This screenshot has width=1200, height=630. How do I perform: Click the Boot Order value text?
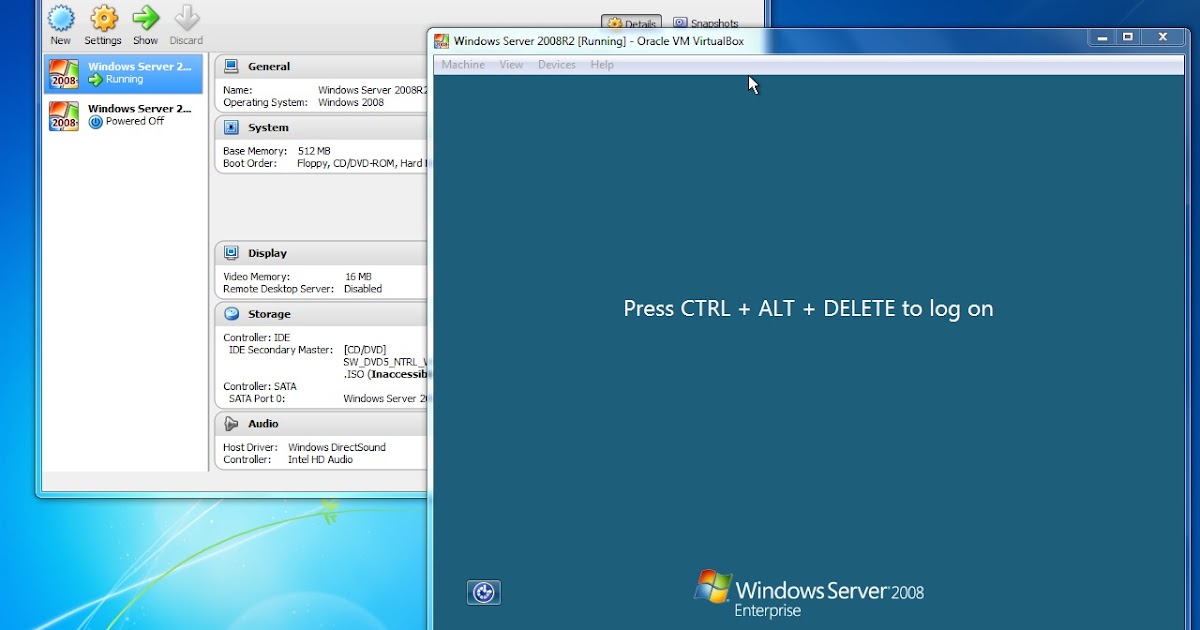click(362, 164)
